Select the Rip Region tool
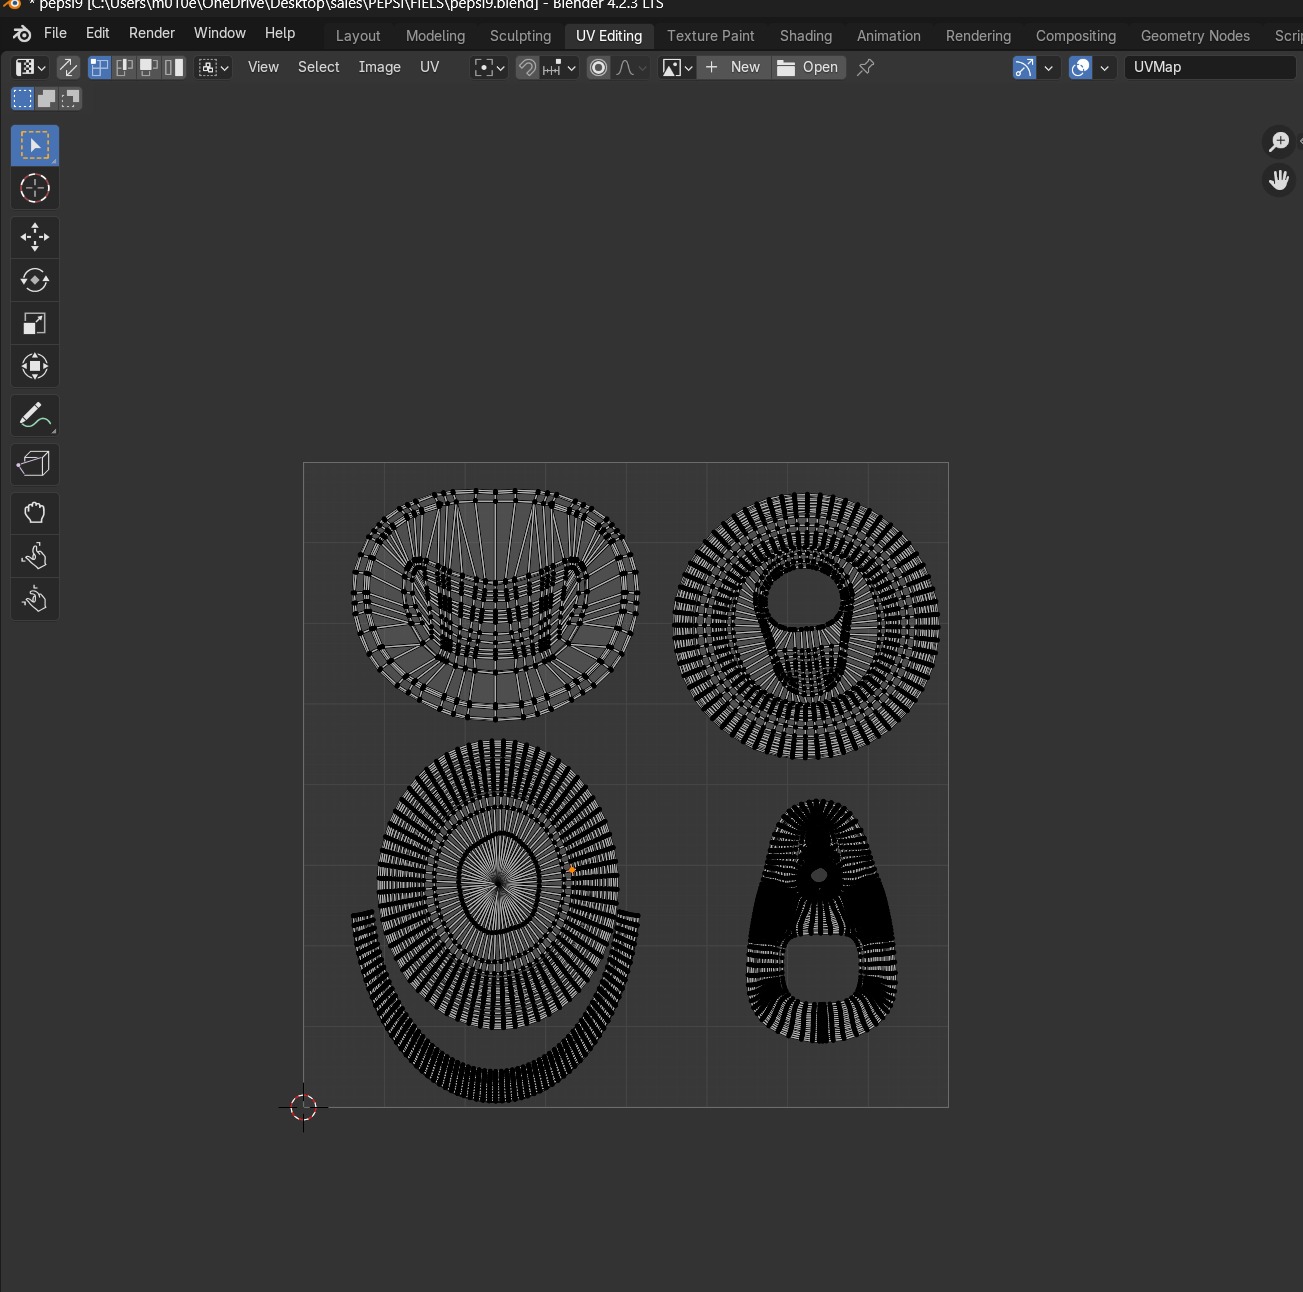This screenshot has height=1292, width=1303. click(35, 464)
